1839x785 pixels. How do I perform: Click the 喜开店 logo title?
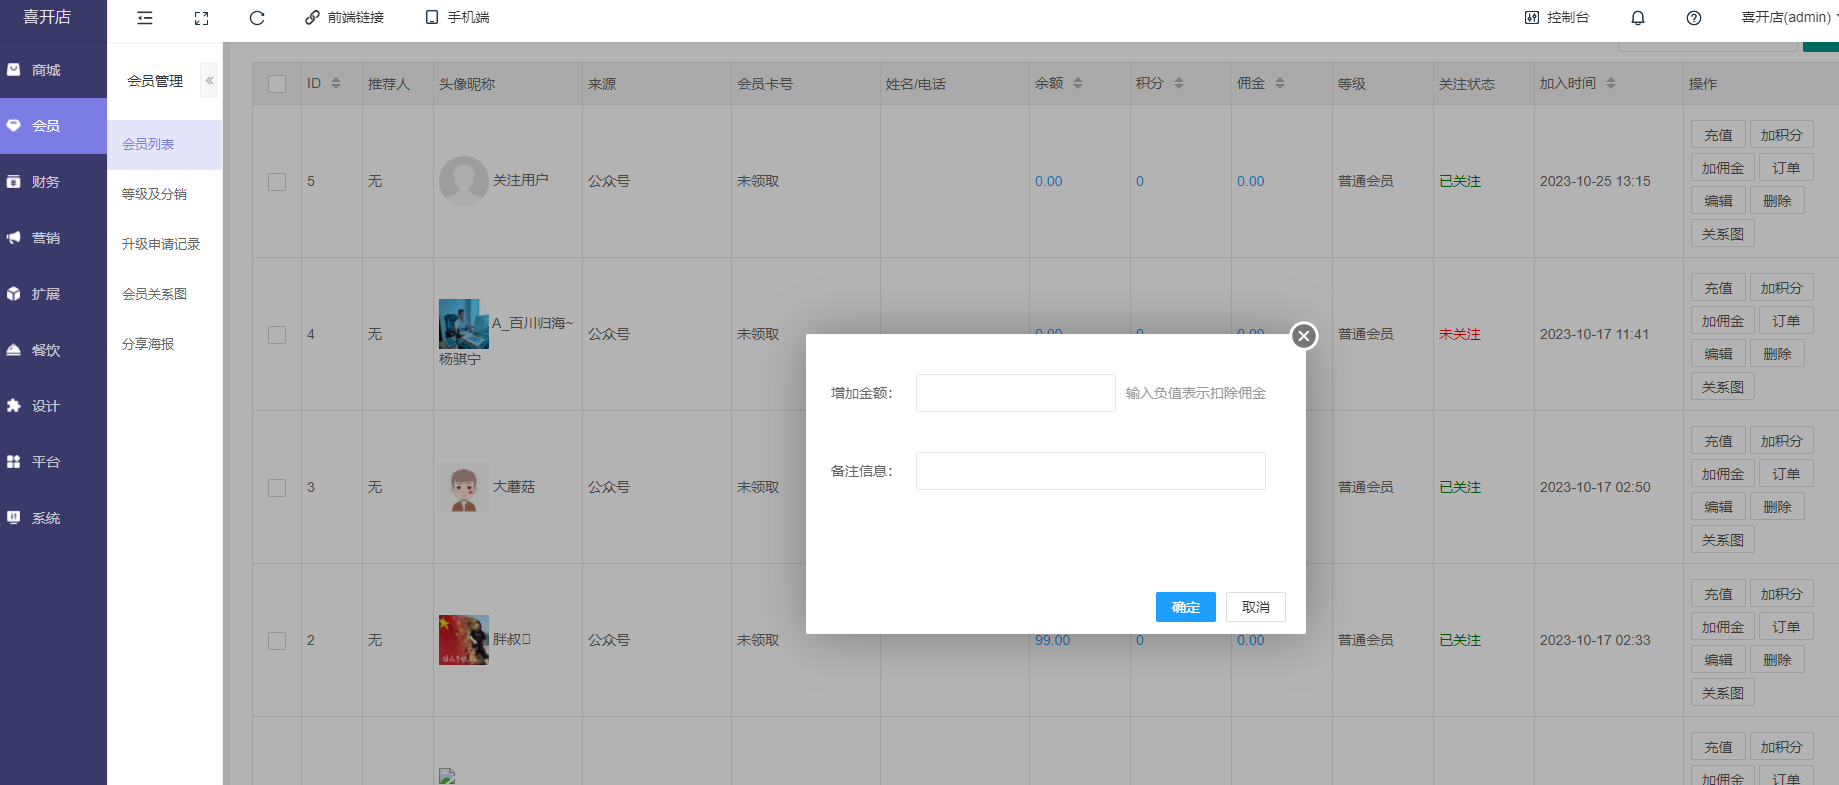click(47, 17)
